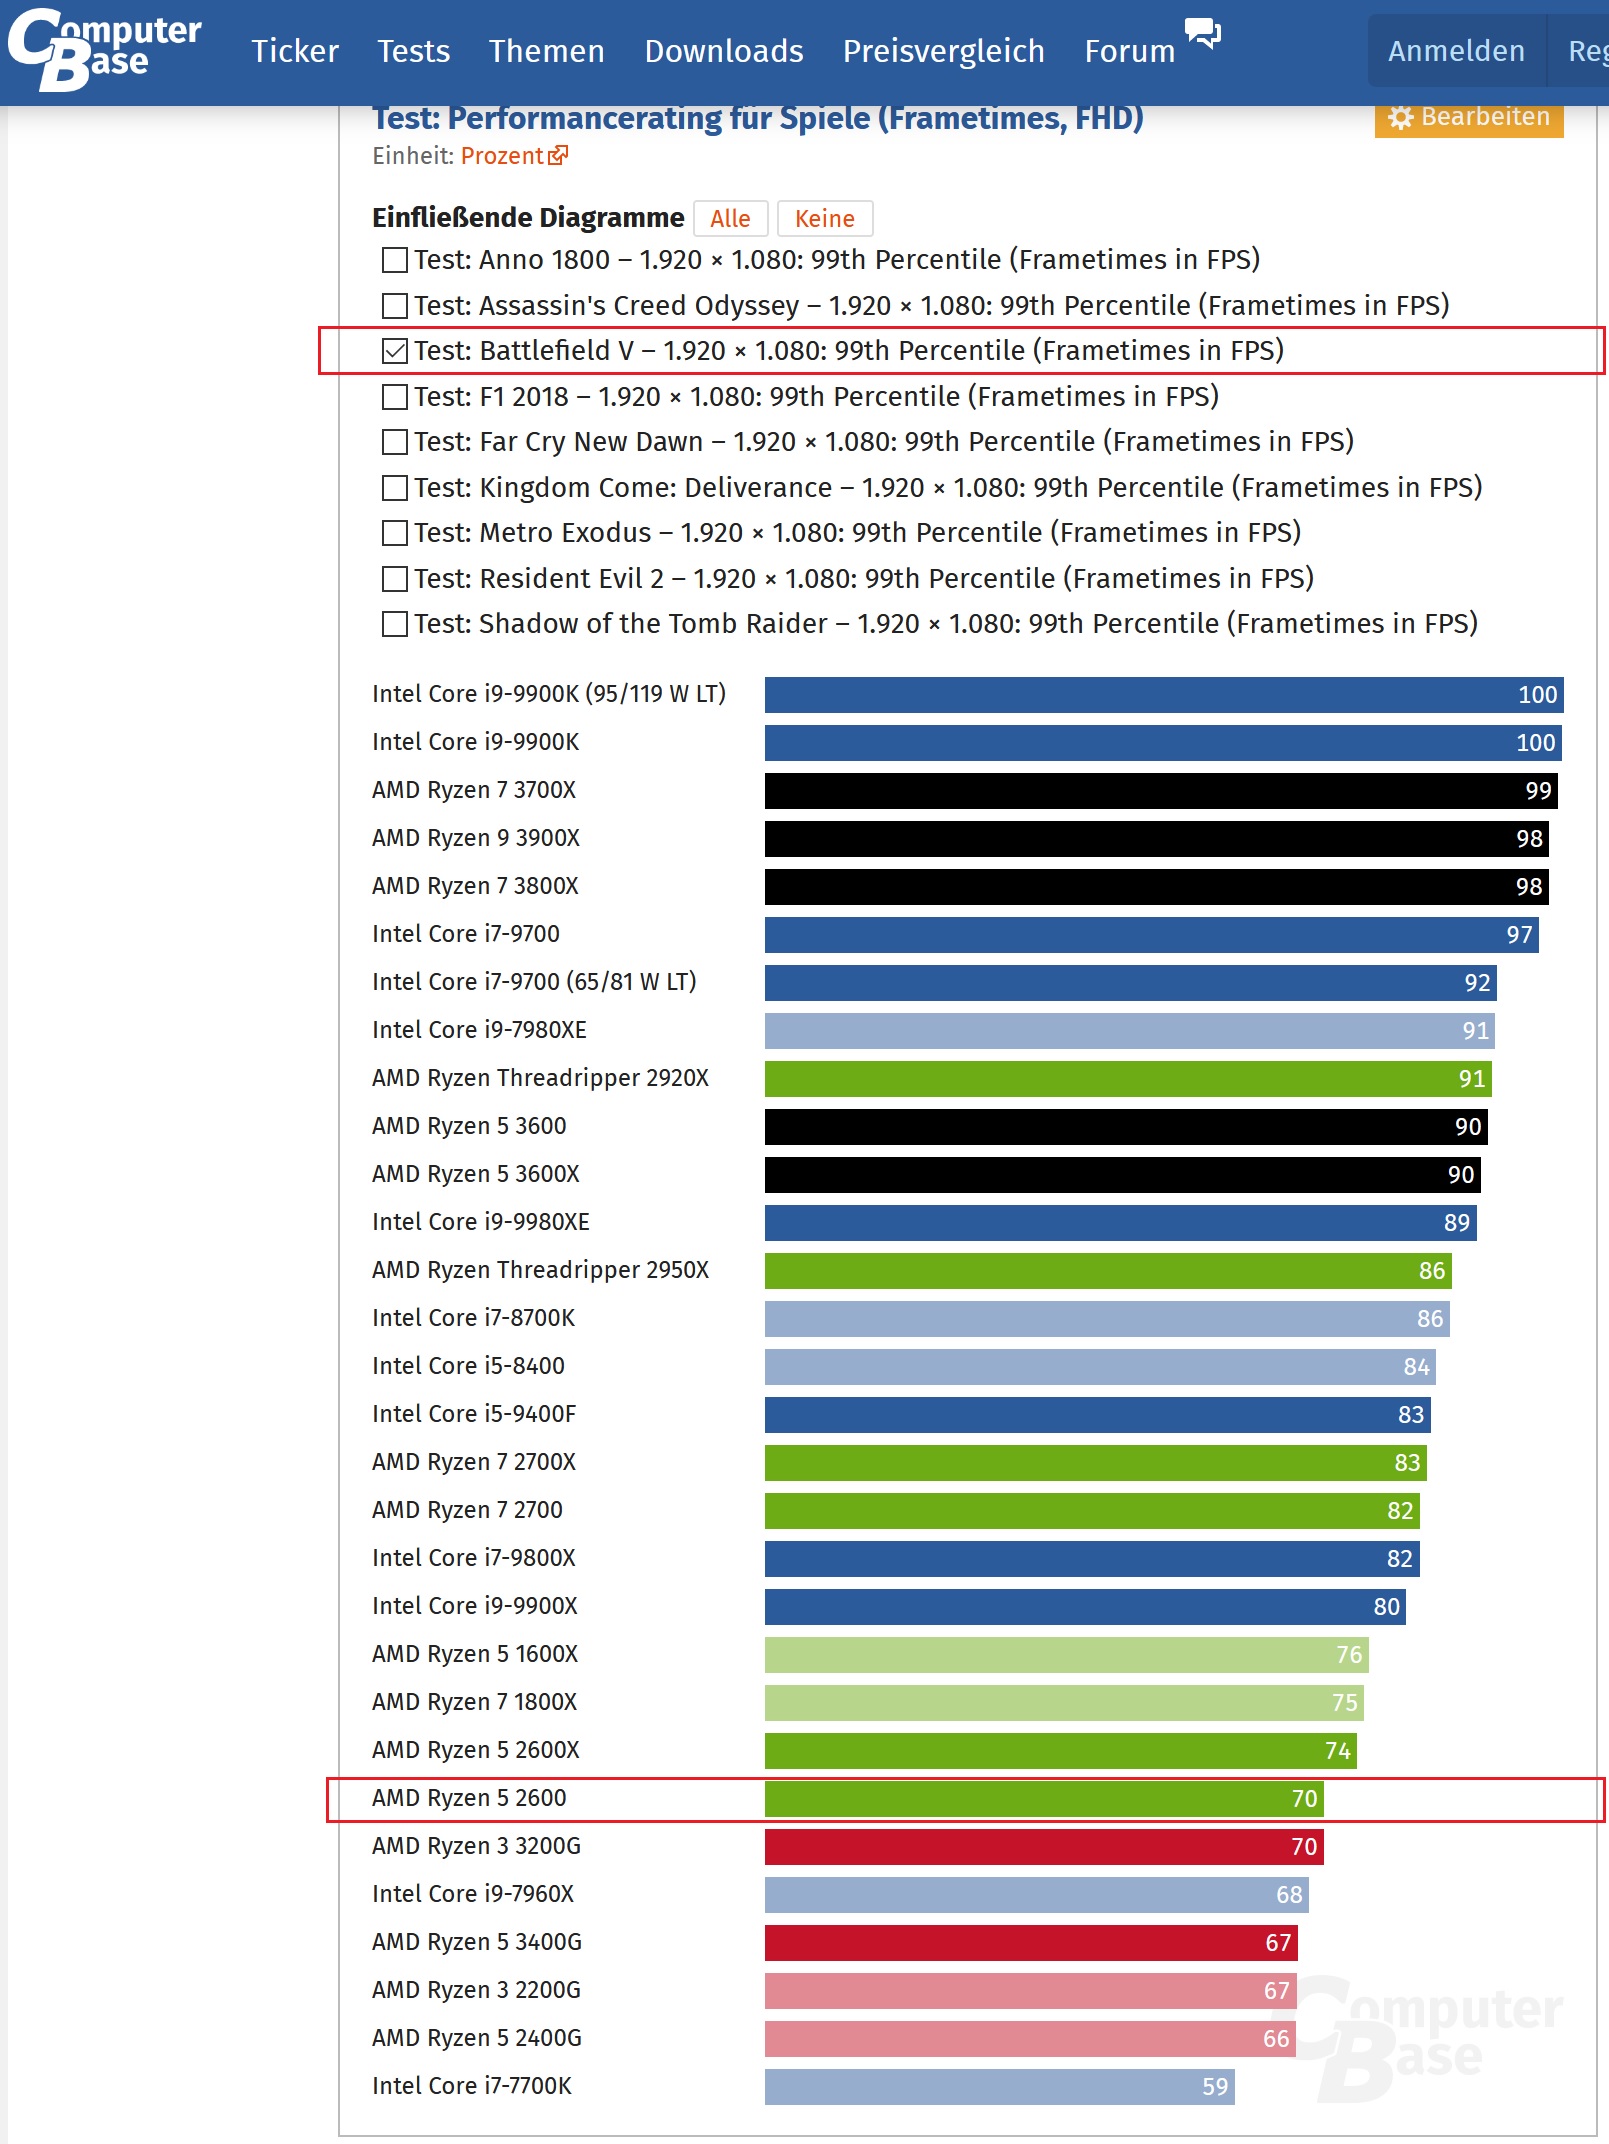The image size is (1609, 2144).
Task: Toggle the Kingdom Come: Deliverance checkbox
Action: [x=395, y=488]
